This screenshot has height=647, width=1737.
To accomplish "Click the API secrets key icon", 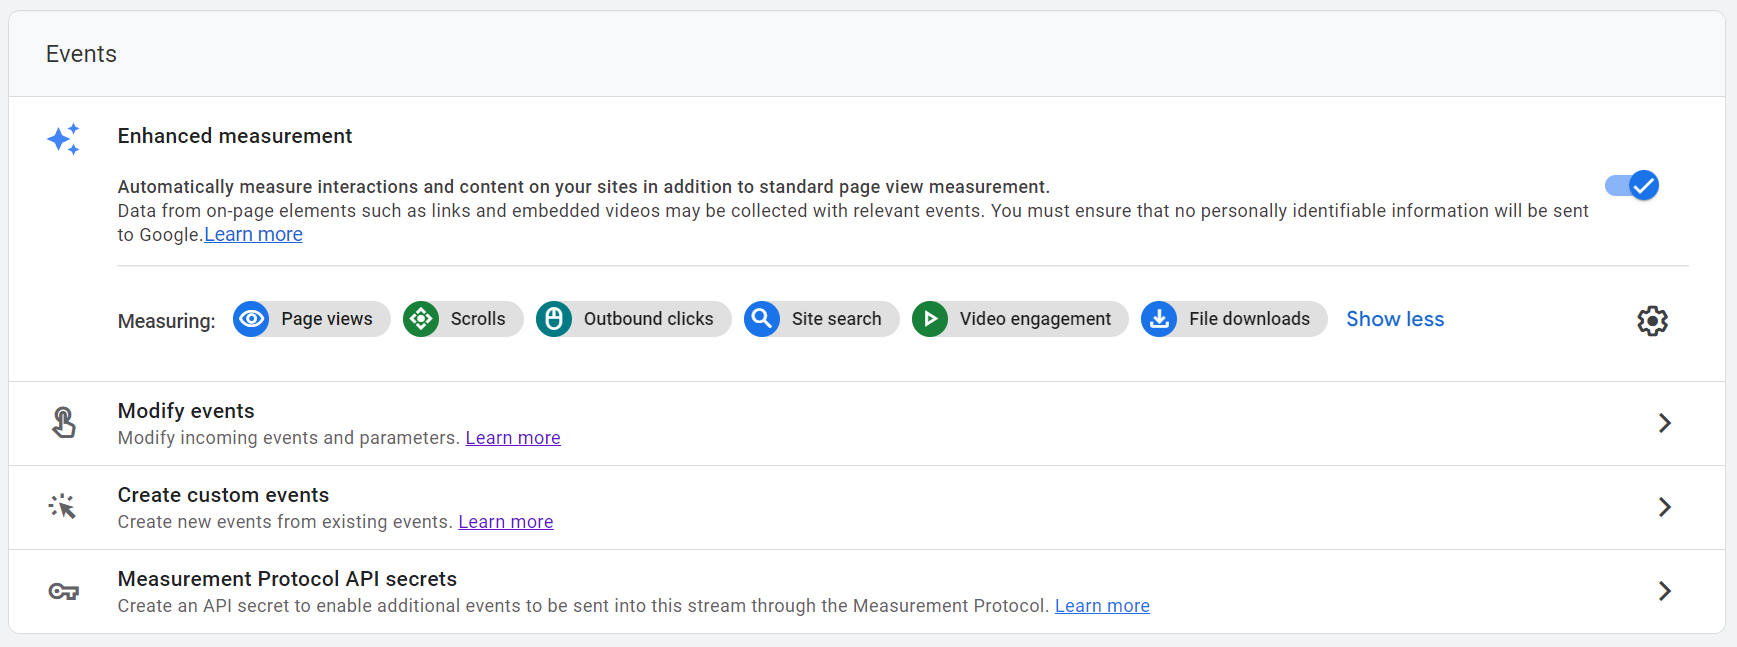I will point(63,592).
